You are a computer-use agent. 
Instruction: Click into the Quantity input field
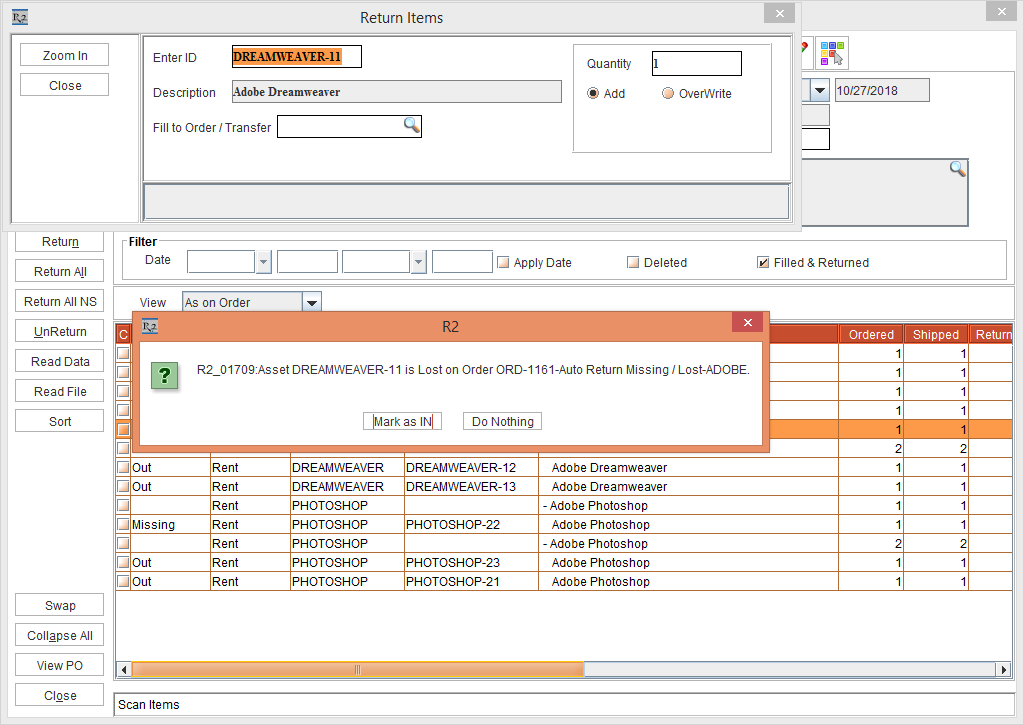696,64
